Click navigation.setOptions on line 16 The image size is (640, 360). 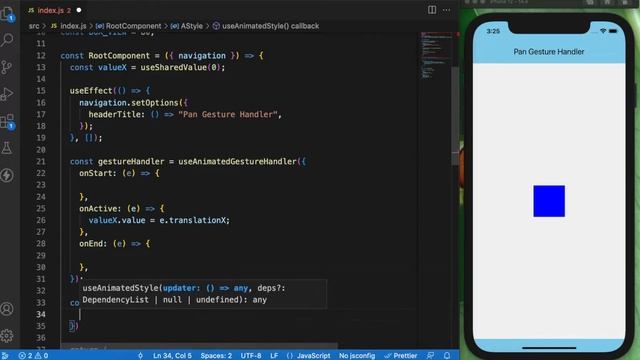pyautogui.click(x=129, y=102)
